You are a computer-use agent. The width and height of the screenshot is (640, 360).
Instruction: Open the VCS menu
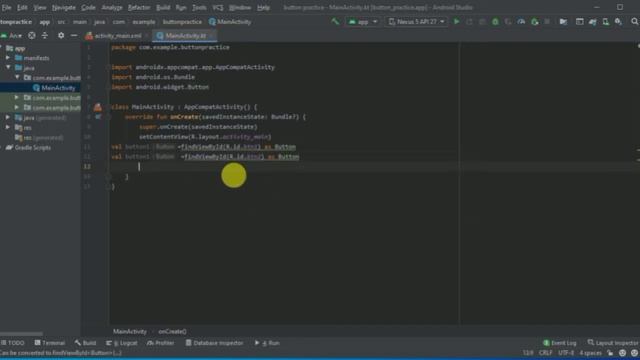[x=218, y=7]
